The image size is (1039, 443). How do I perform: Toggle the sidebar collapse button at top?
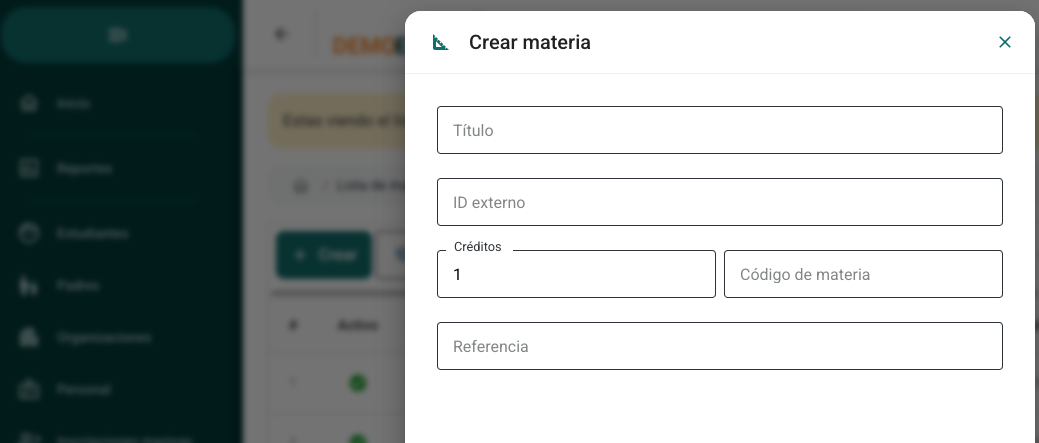118,35
